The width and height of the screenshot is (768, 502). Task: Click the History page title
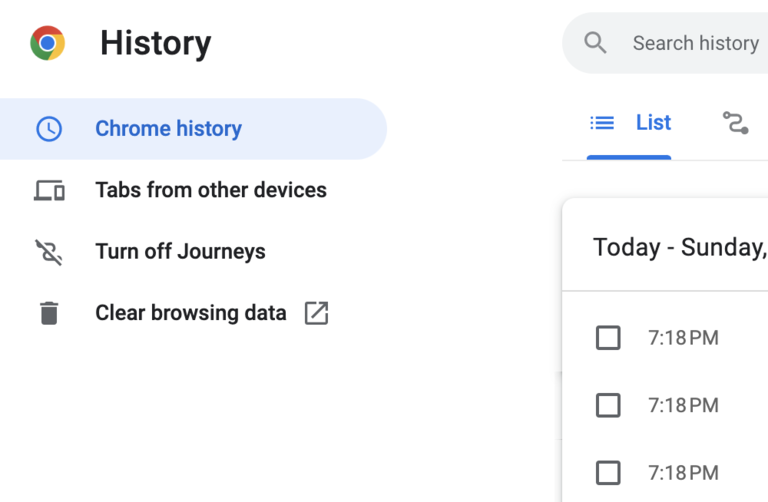[x=155, y=43]
